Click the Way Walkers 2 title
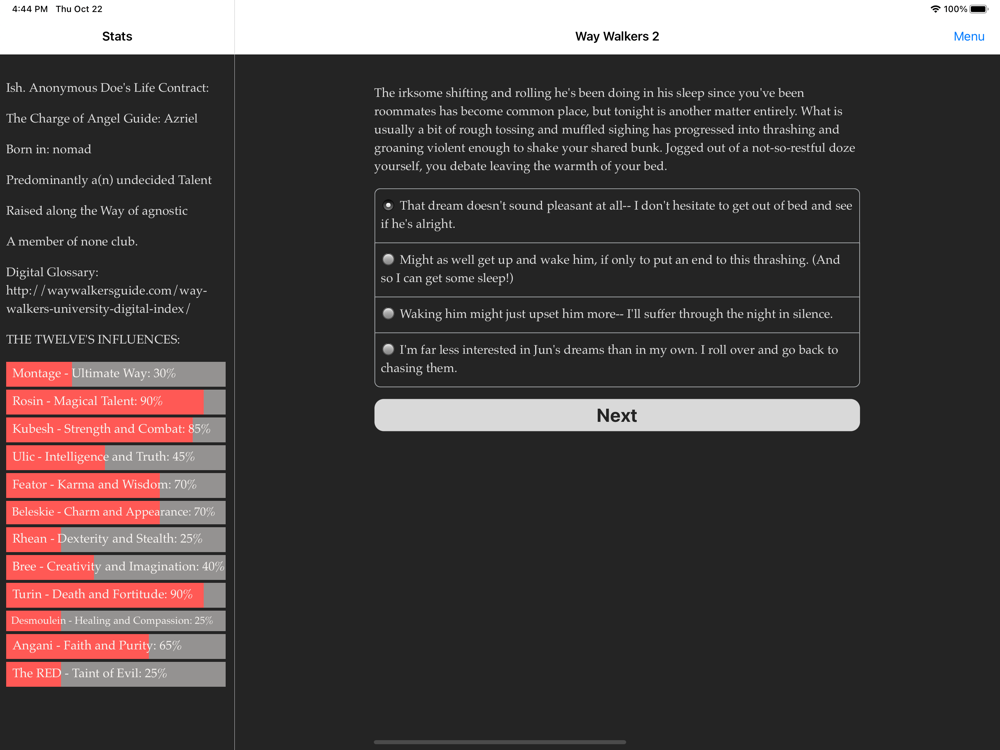 click(x=617, y=36)
